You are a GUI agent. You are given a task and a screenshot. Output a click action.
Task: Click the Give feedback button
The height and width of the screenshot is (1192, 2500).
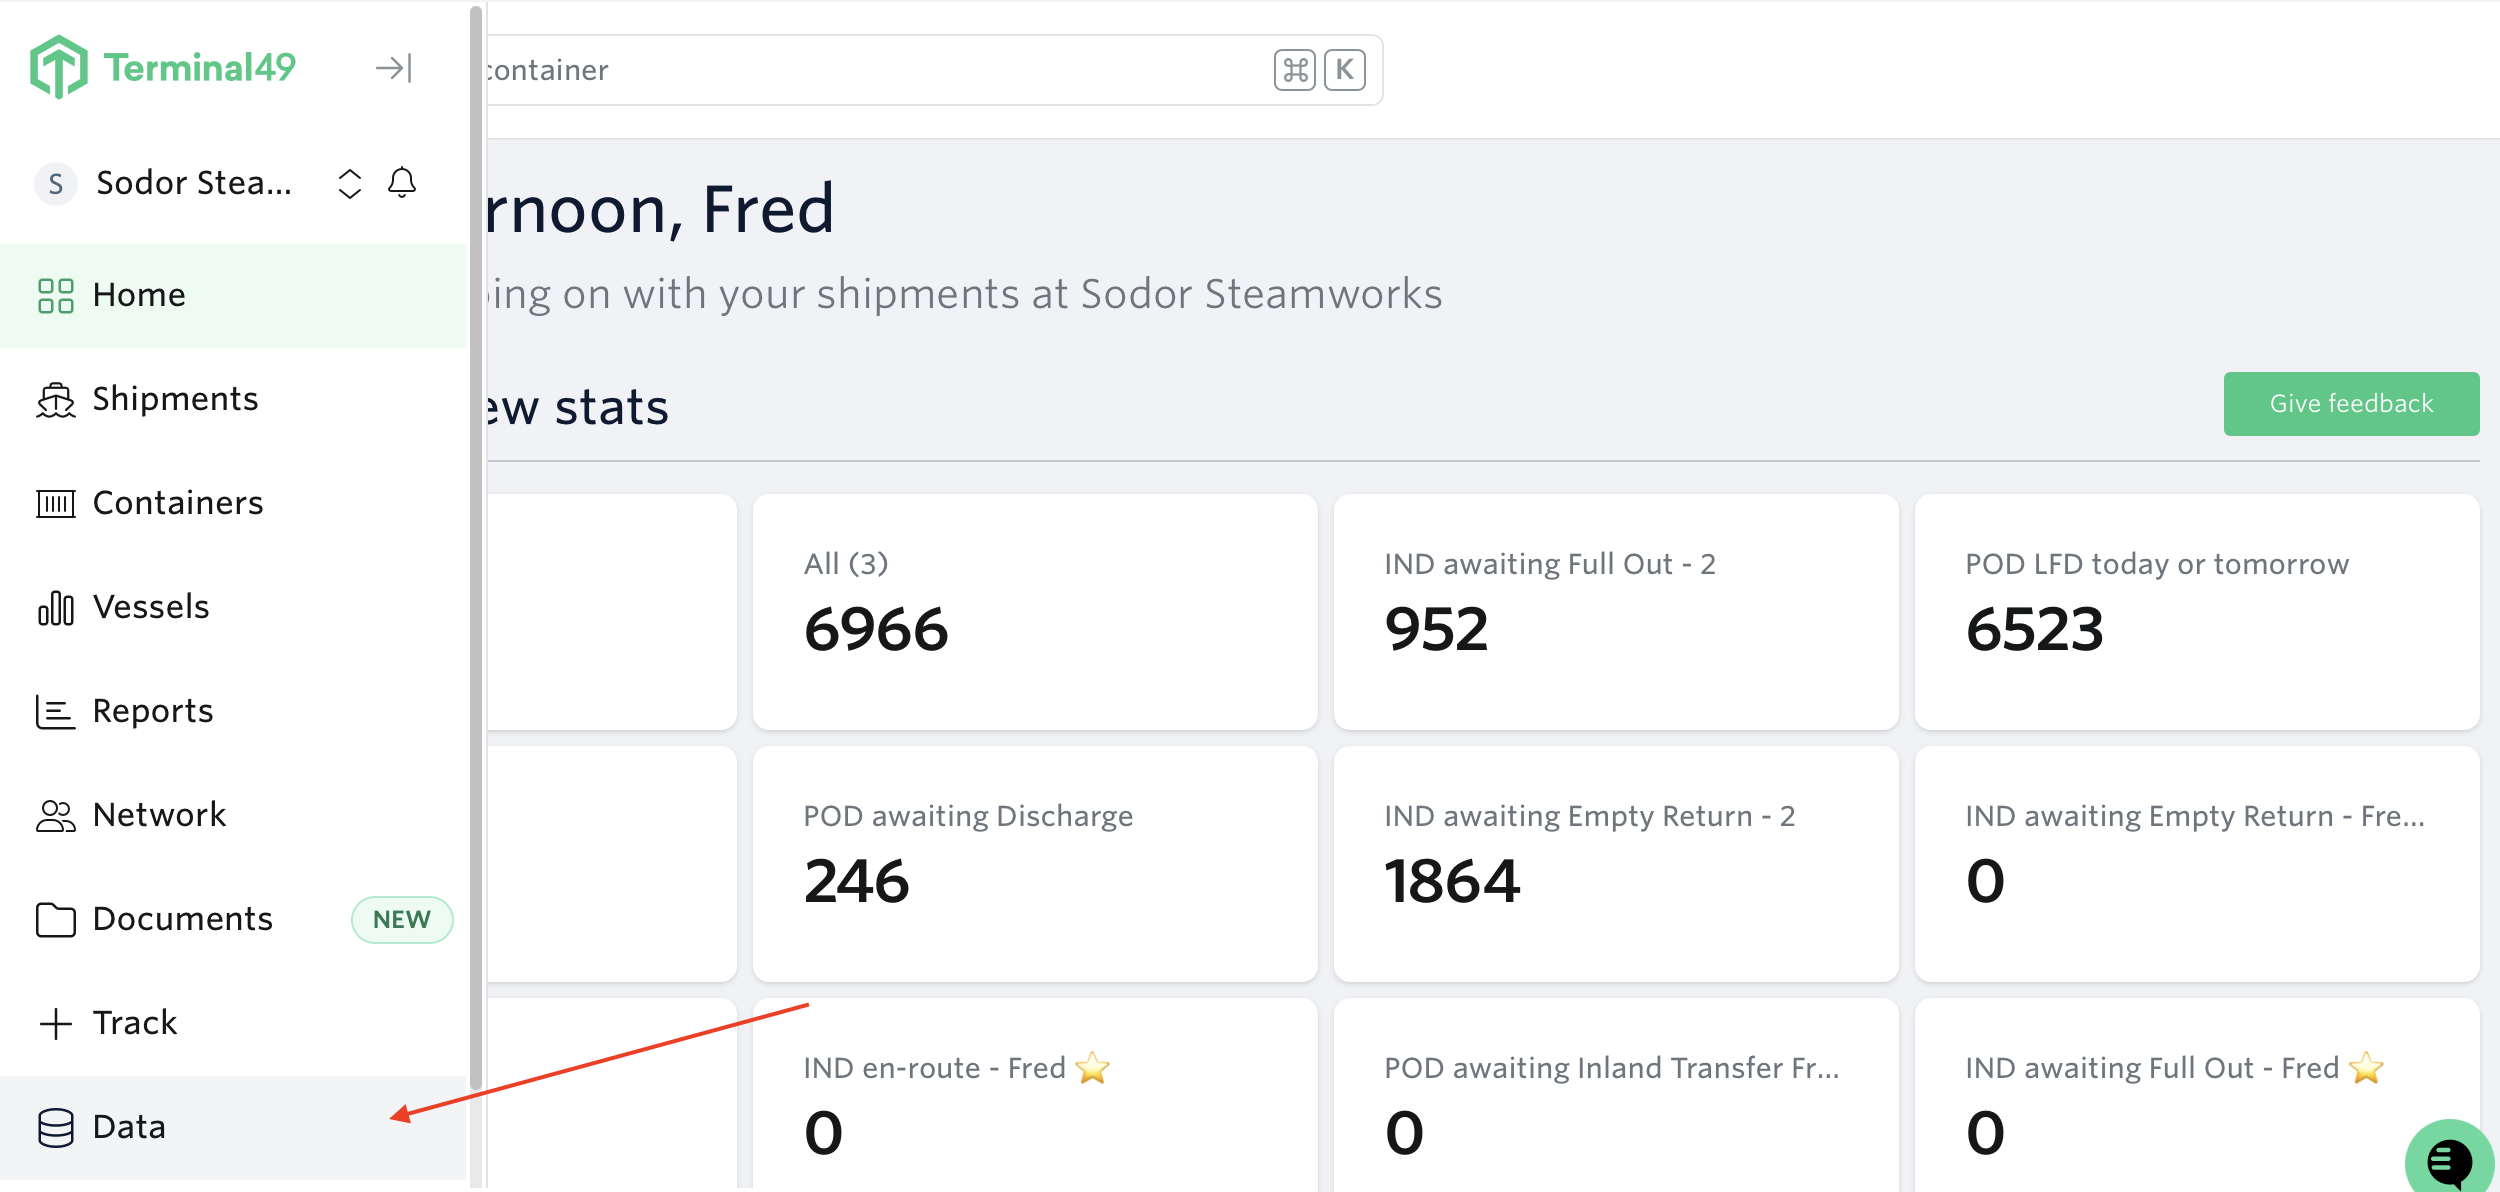(2351, 404)
